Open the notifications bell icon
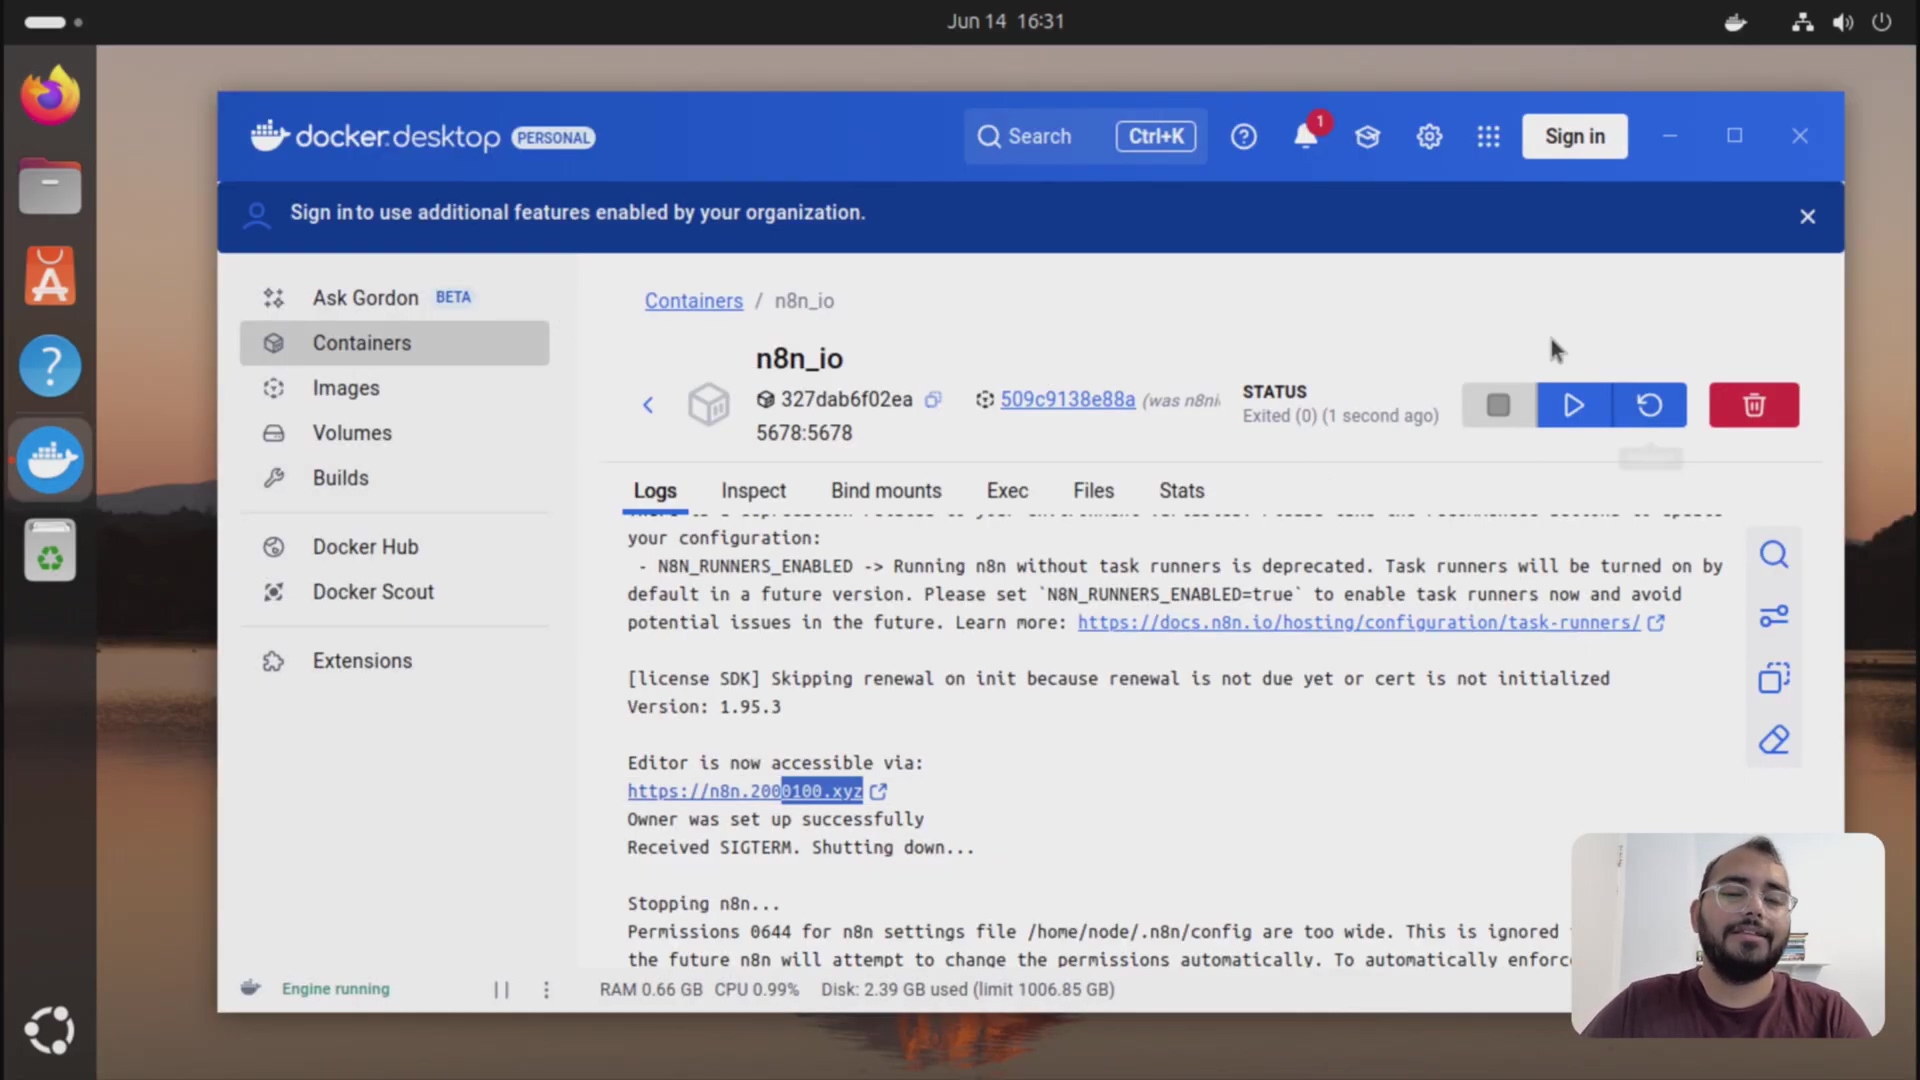 pyautogui.click(x=1306, y=136)
